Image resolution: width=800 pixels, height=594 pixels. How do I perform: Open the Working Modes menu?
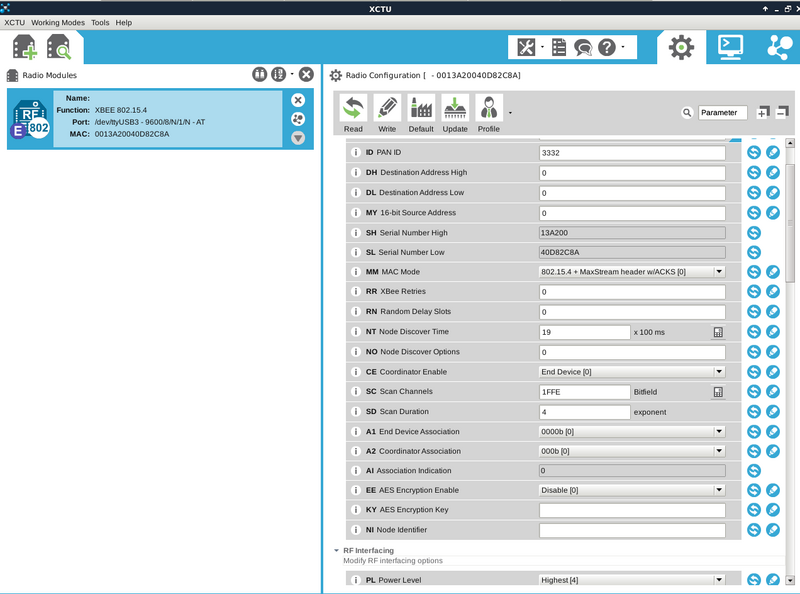tap(58, 22)
